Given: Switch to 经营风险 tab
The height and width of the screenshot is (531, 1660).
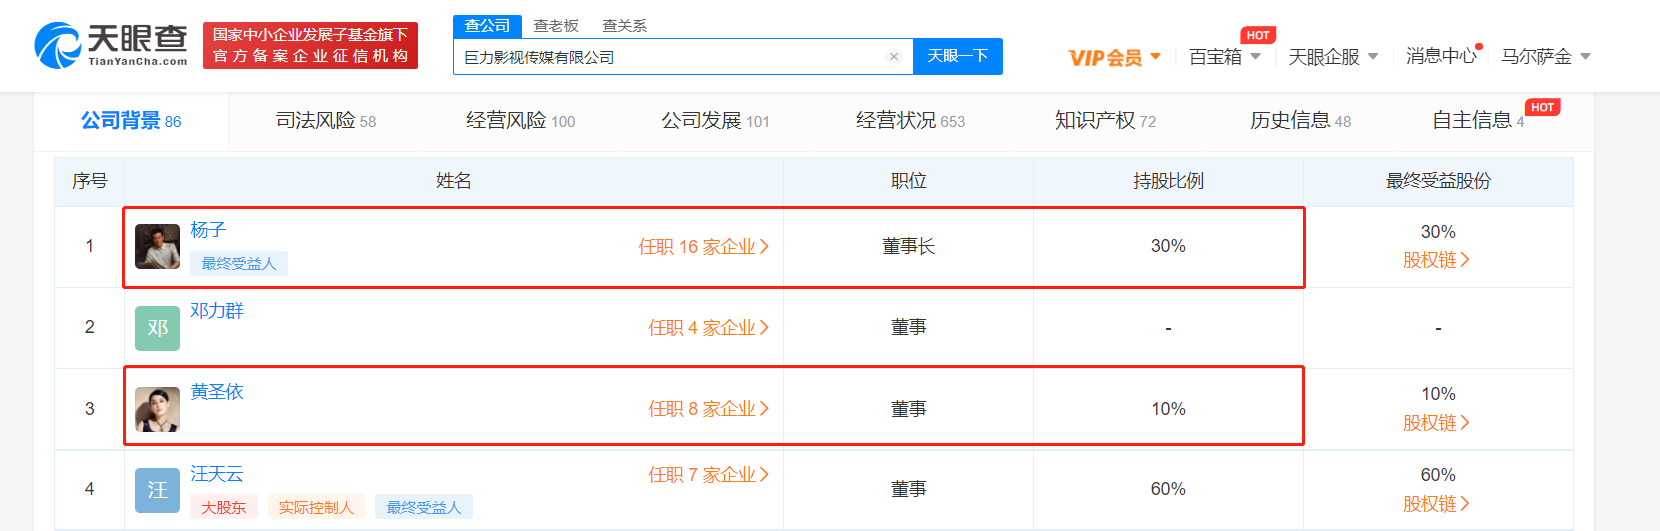Looking at the screenshot, I should pos(521,121).
